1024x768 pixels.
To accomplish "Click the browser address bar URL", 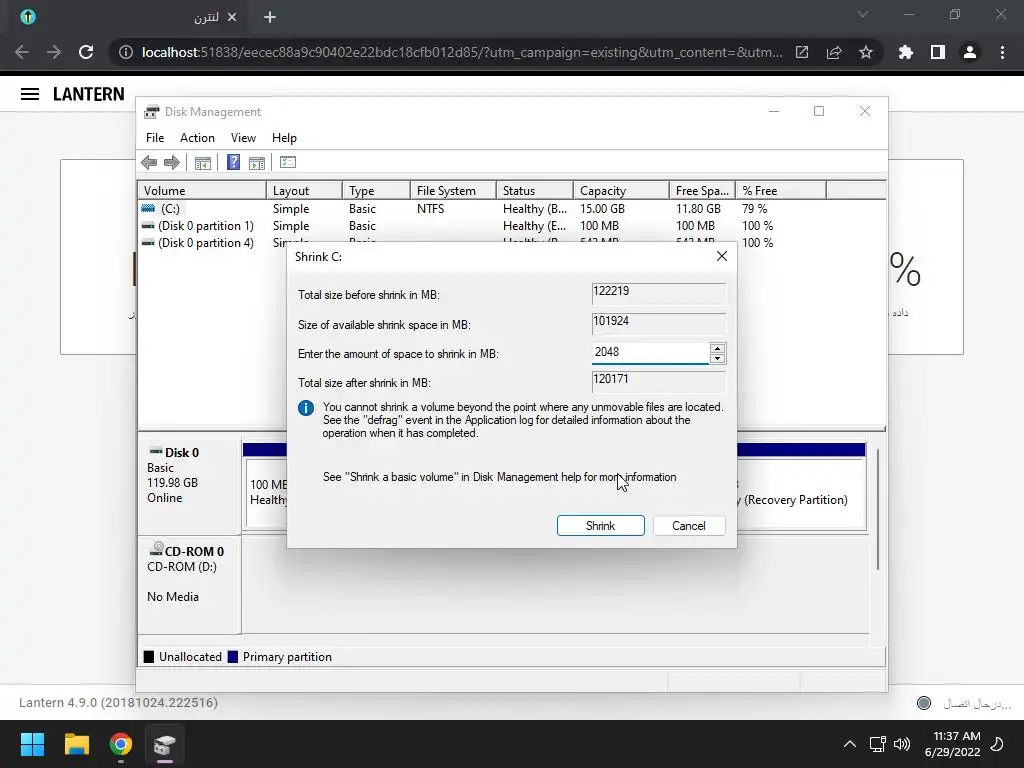I will pyautogui.click(x=462, y=52).
